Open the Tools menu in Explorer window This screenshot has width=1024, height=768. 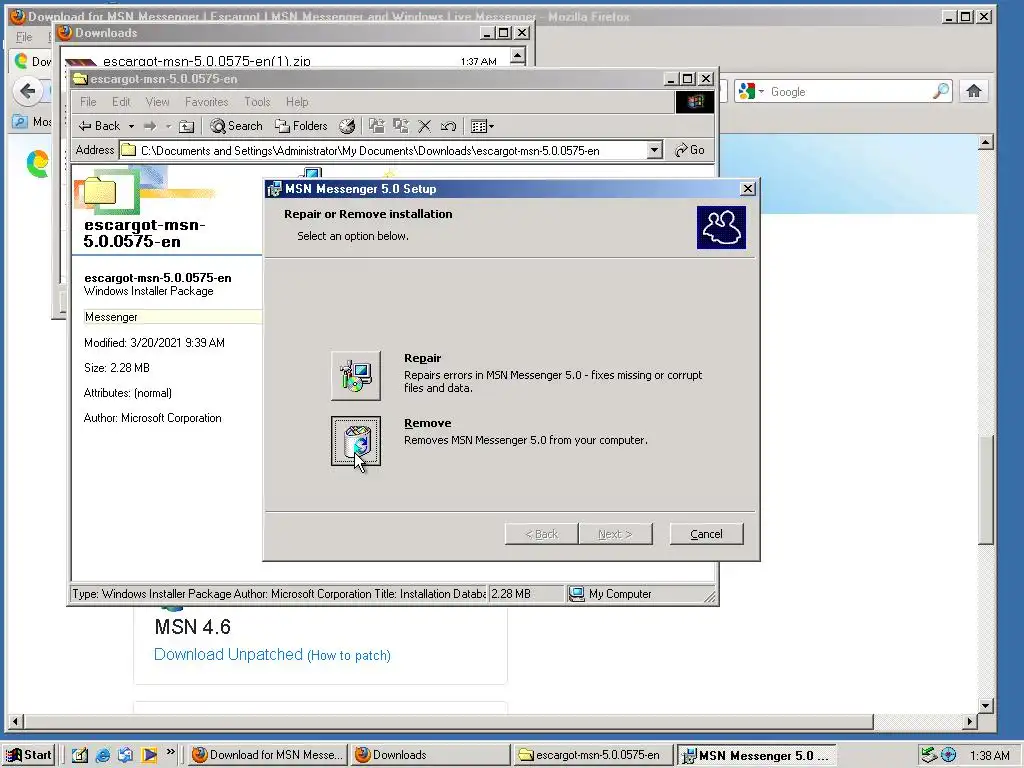coord(257,102)
